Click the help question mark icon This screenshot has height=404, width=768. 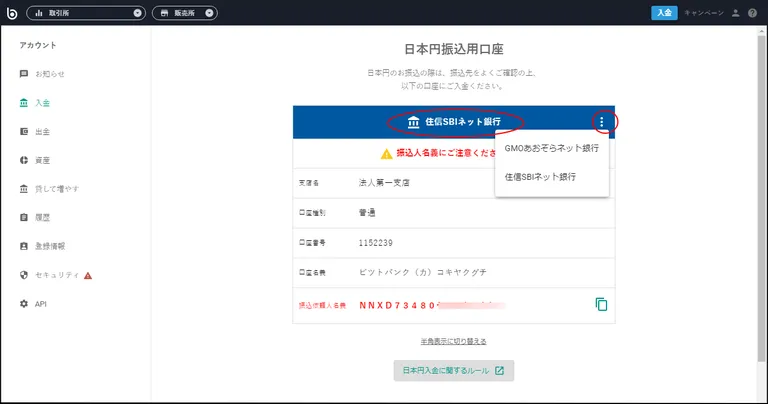(x=752, y=13)
